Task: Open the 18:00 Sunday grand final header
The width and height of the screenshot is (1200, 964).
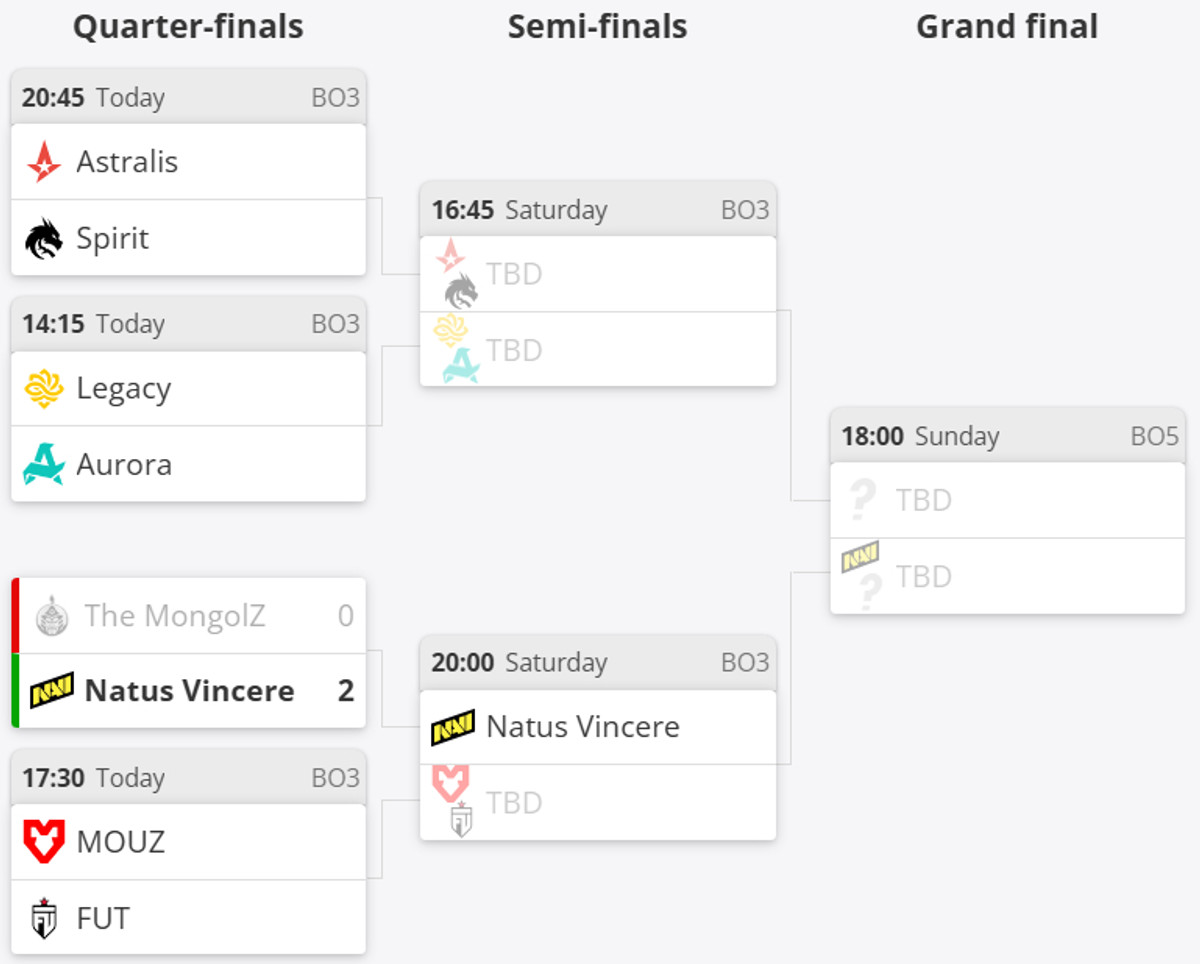Action: pos(1007,436)
